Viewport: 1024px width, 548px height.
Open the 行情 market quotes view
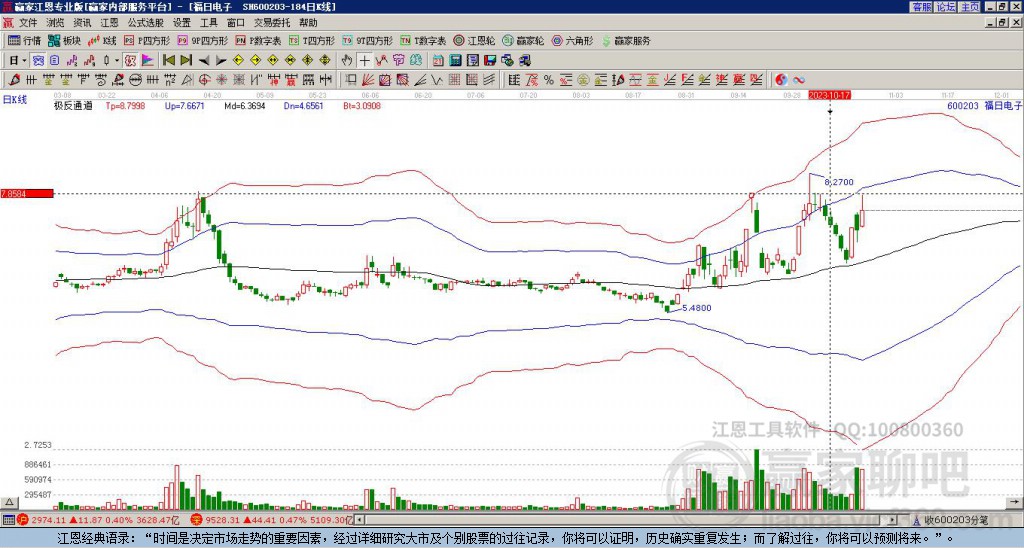point(25,40)
